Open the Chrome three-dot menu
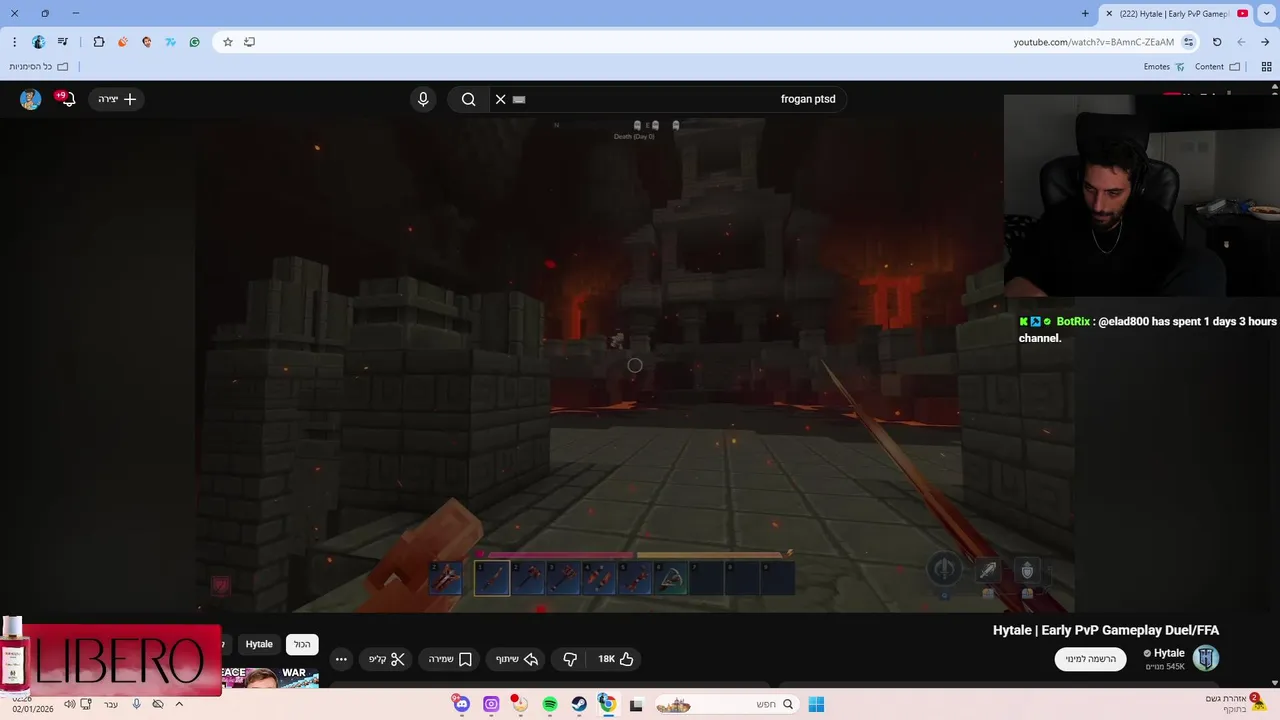The height and width of the screenshot is (720, 1280). pyautogui.click(x=14, y=42)
